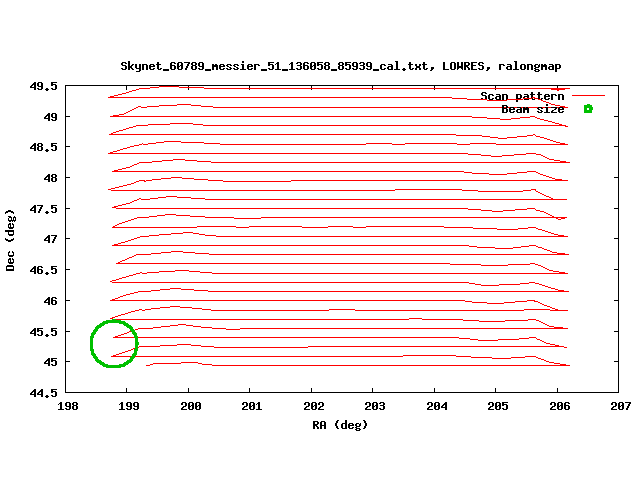The image size is (640, 480).
Task: Click the 'Beam size' legend label
Action: coord(533,109)
